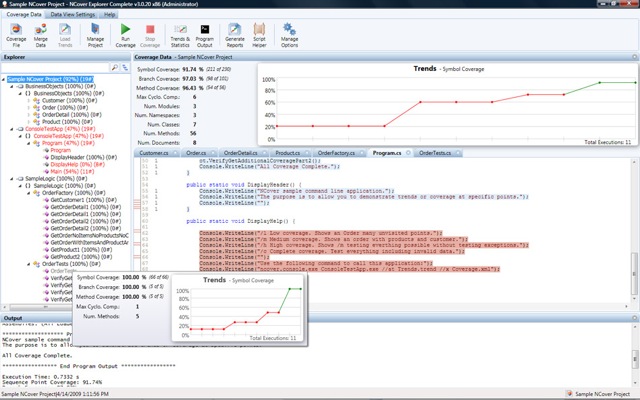Open Trends & Statistics
640x400 pixels.
179,34
